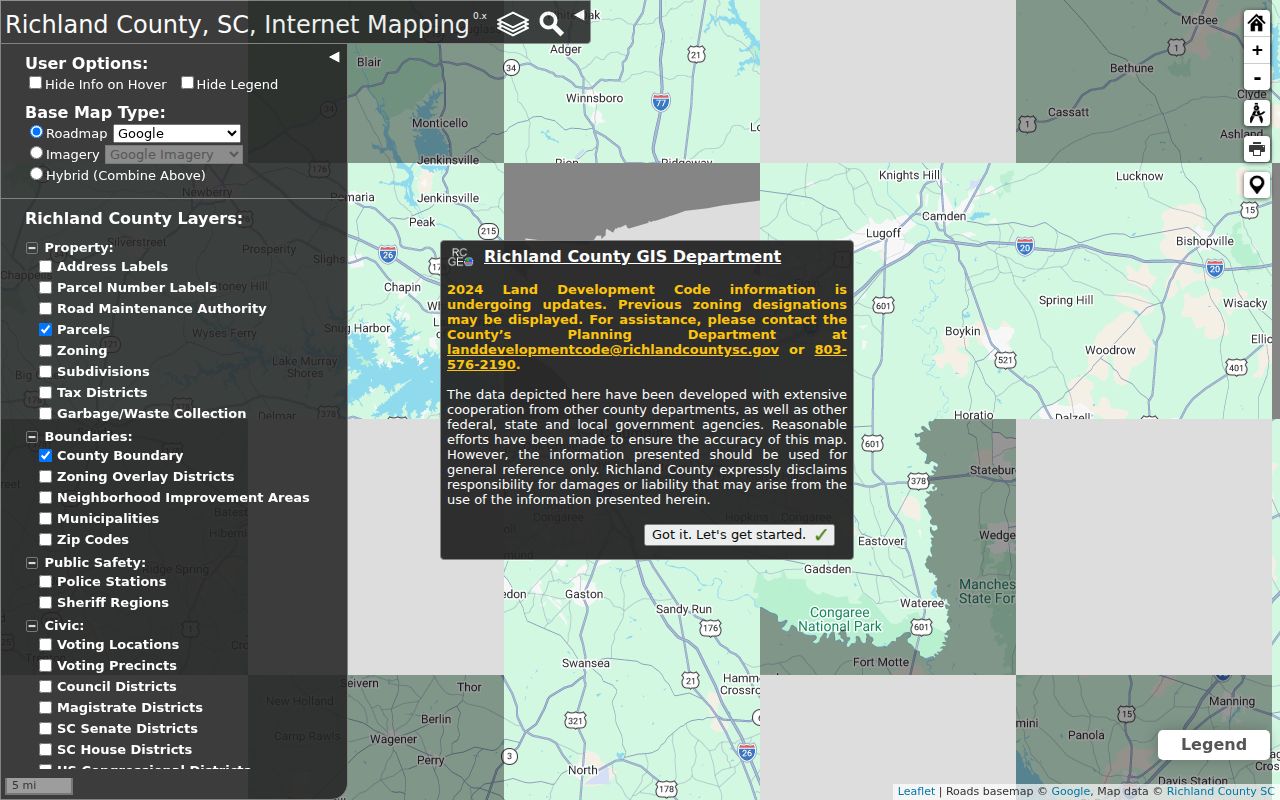Screen dimensions: 1280x800
Task: Zoom in on the map
Action: [x=1257, y=50]
